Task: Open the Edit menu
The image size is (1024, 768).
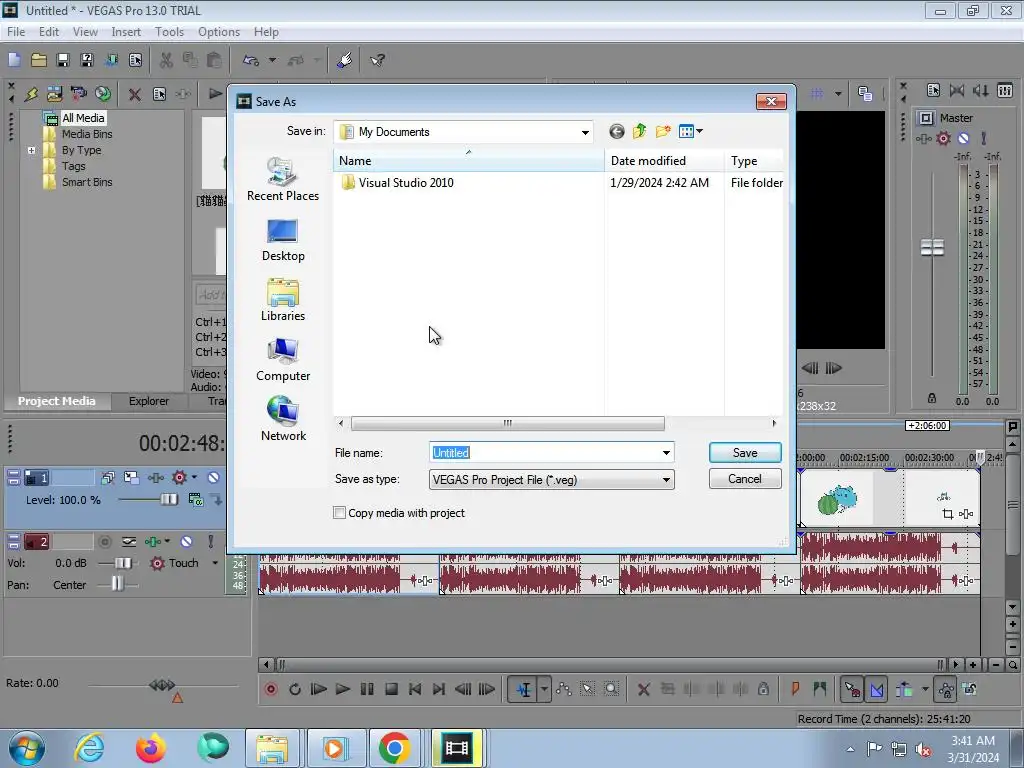Action: [x=48, y=32]
